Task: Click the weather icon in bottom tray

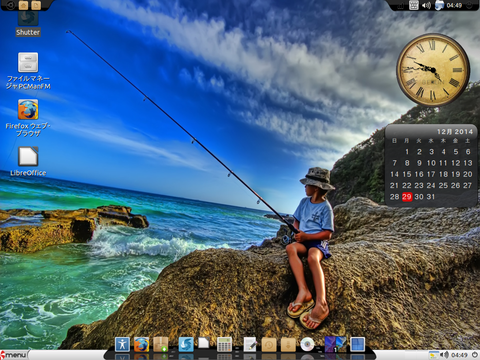Action: (434, 355)
